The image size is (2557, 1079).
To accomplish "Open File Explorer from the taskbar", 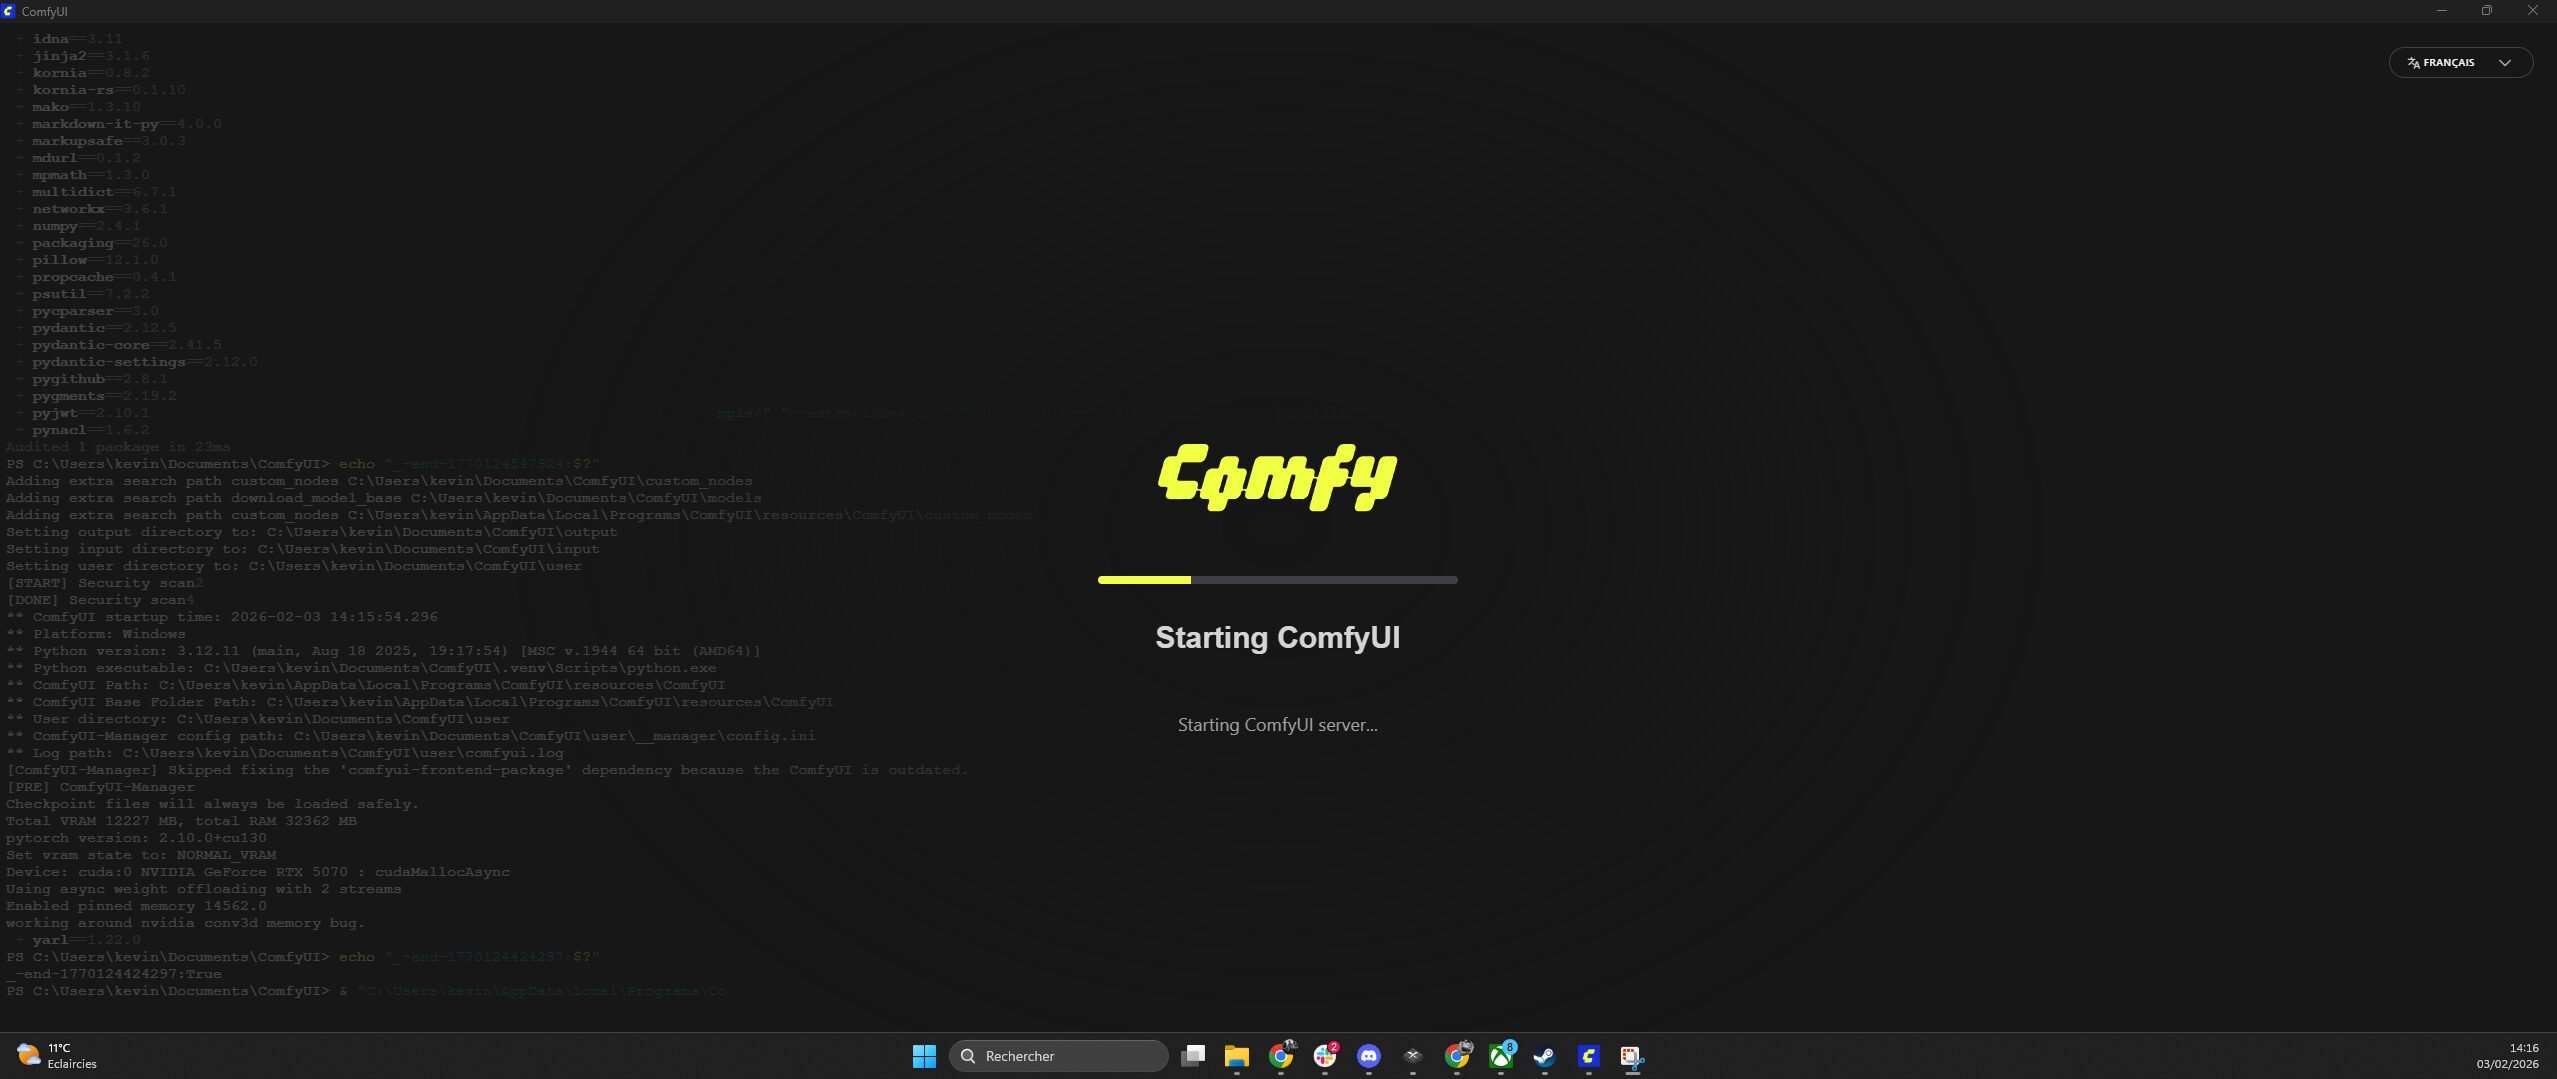I will pos(1237,1056).
